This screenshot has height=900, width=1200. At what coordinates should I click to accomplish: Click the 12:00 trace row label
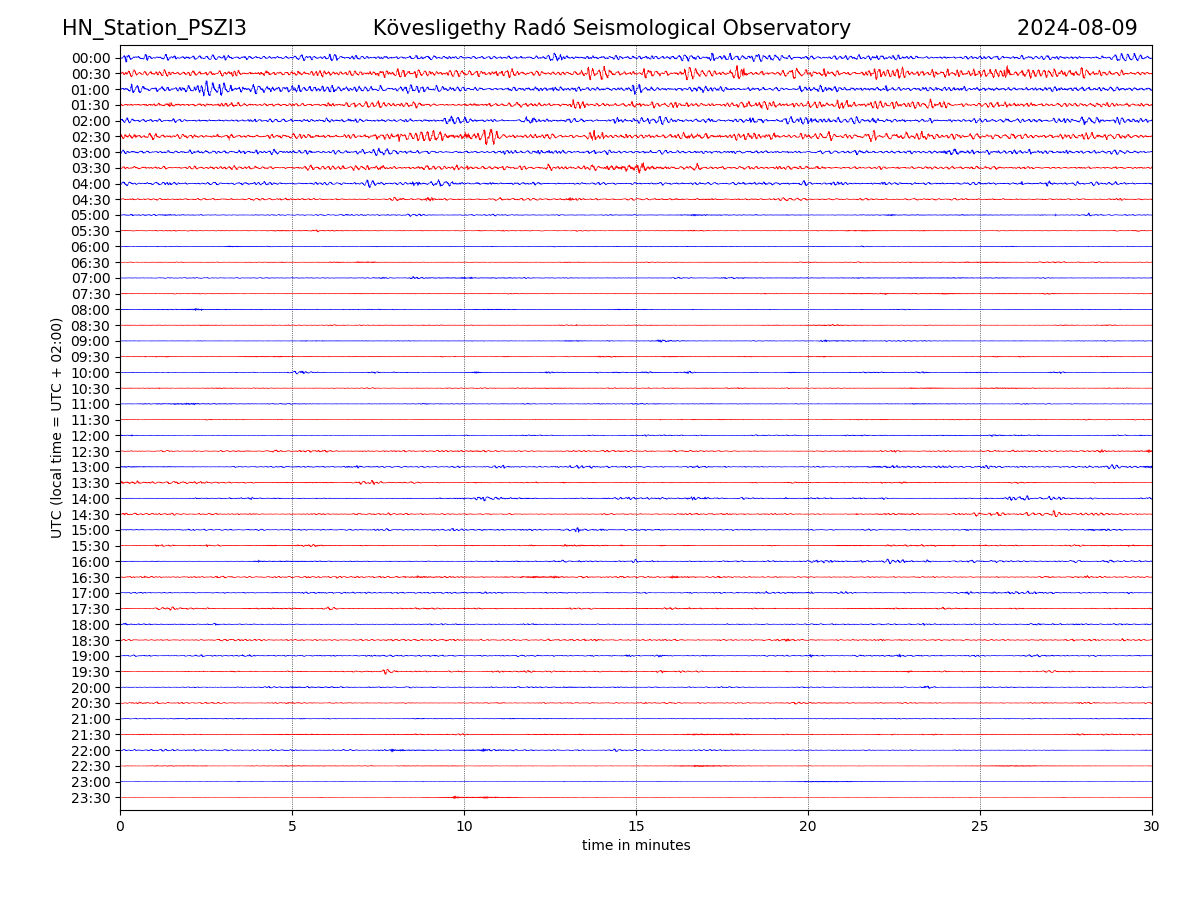pyautogui.click(x=91, y=436)
